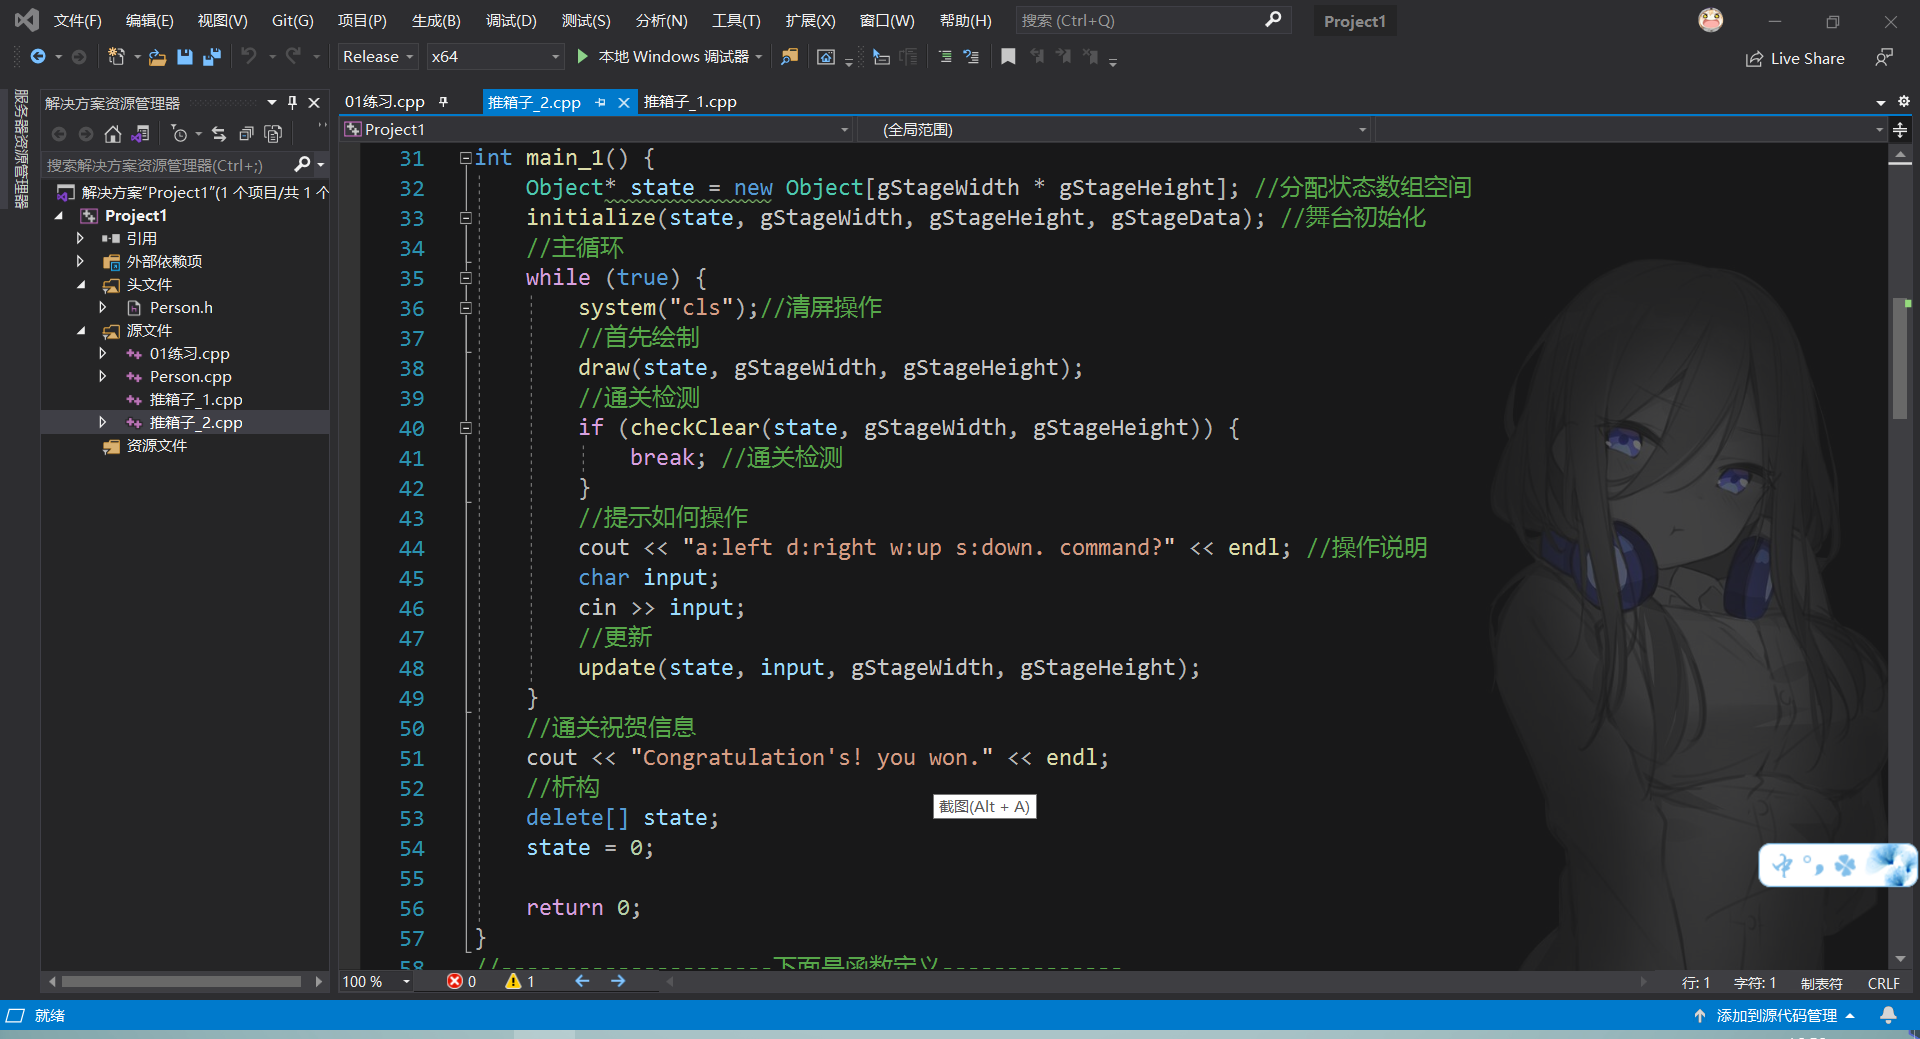Viewport: 1920px width, 1039px height.
Task: Open the search magnifier in the top search bar
Action: point(1272,20)
